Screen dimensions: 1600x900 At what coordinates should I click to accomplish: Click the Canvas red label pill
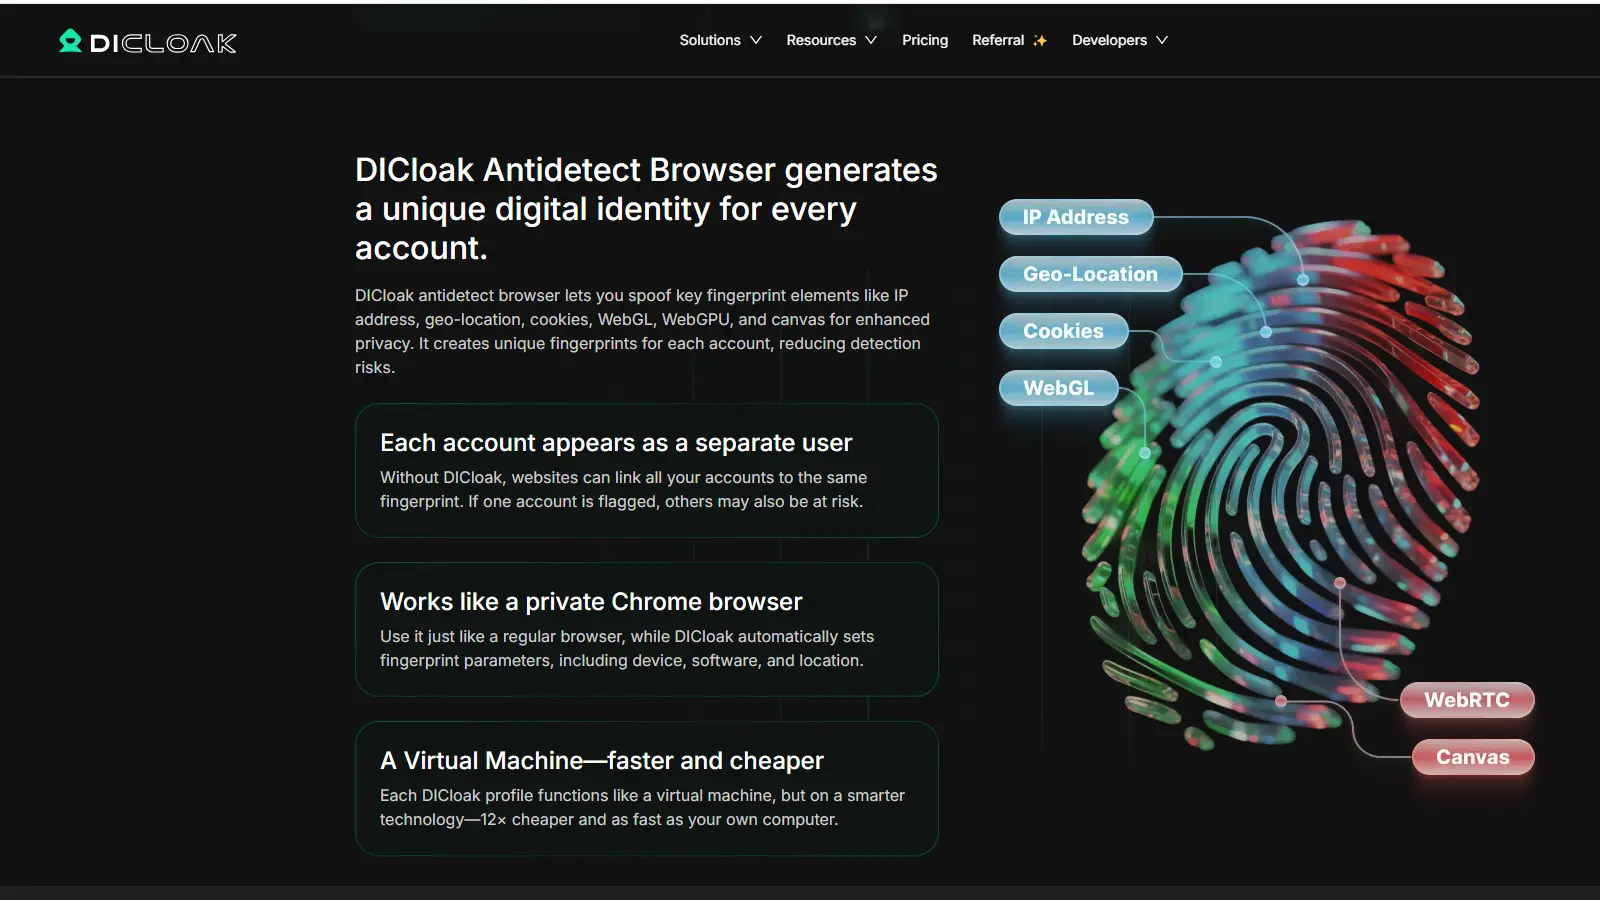tap(1472, 757)
